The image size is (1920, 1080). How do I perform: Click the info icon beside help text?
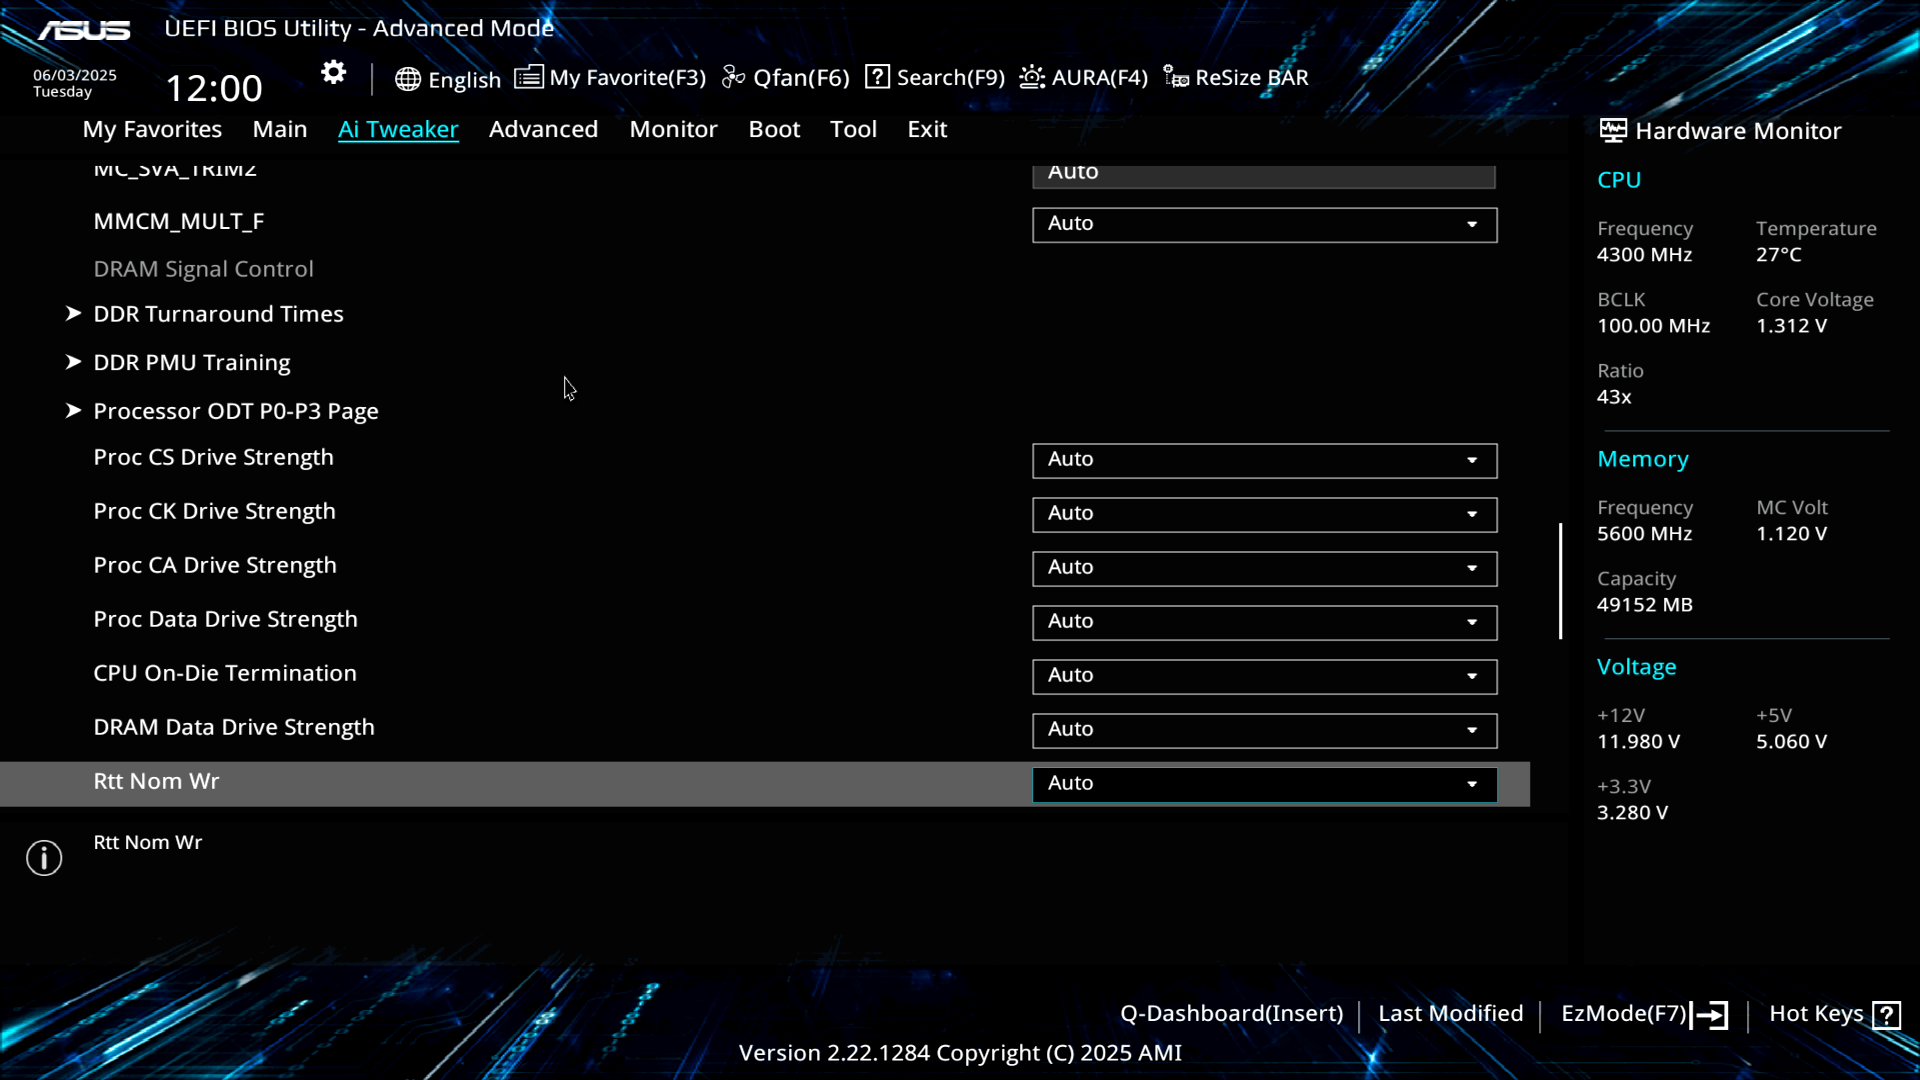(x=44, y=857)
